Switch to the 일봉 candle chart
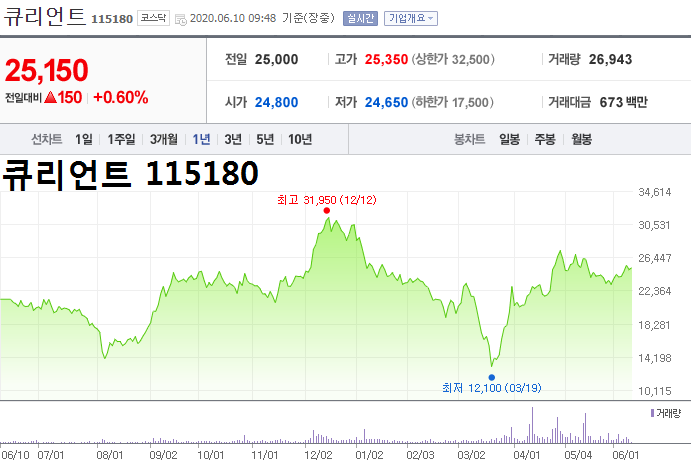 tap(509, 140)
